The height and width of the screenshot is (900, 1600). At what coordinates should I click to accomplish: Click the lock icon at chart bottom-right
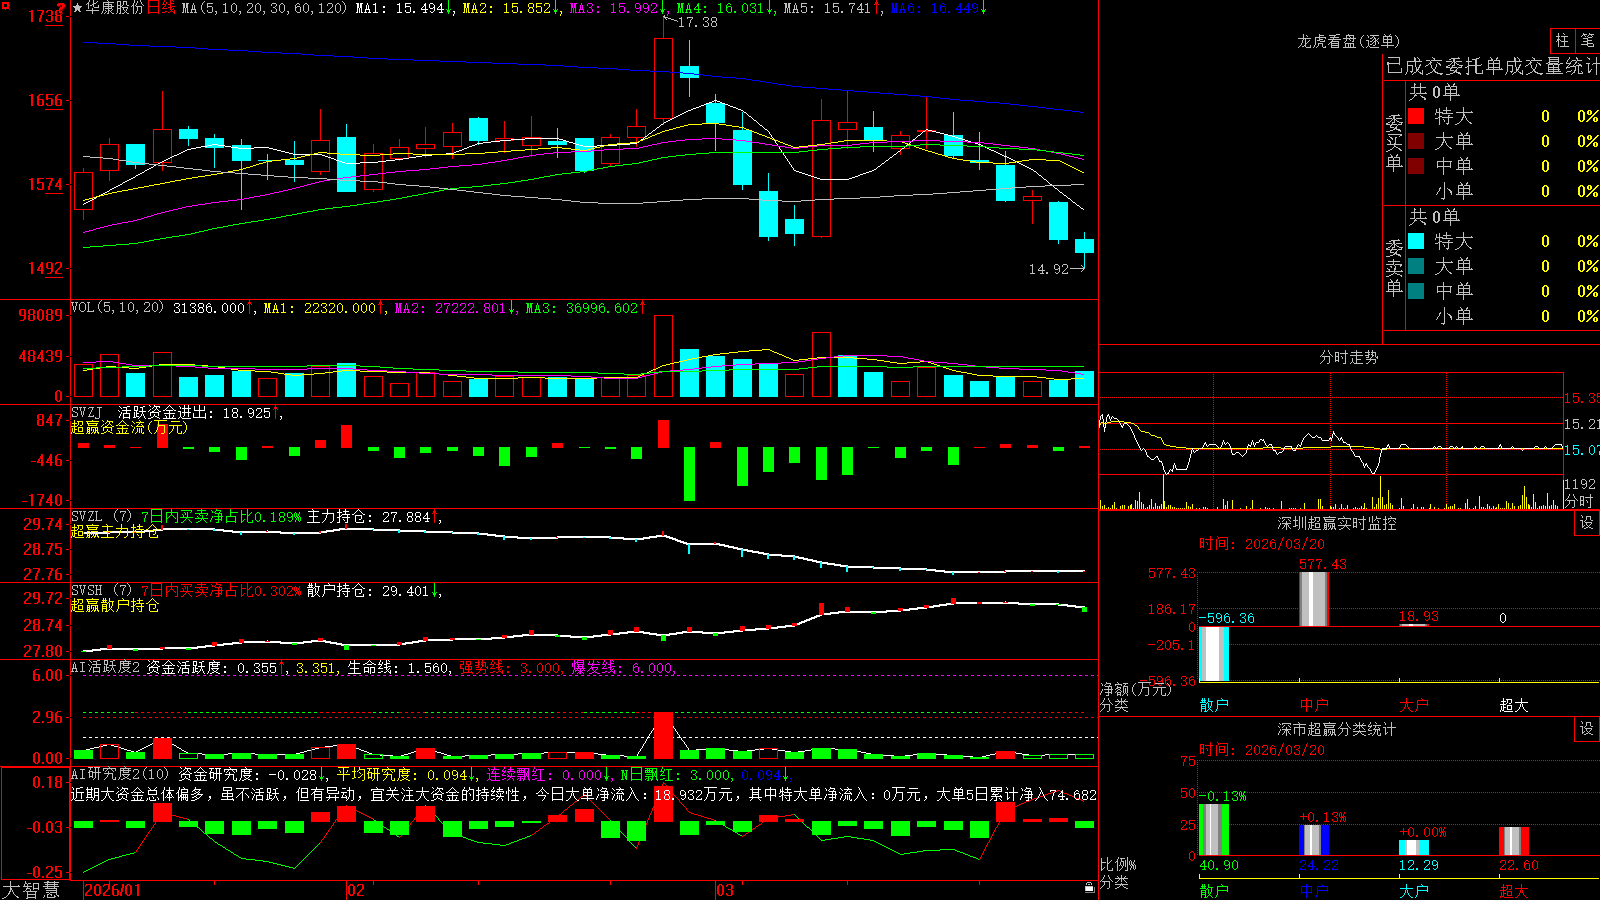[1090, 888]
